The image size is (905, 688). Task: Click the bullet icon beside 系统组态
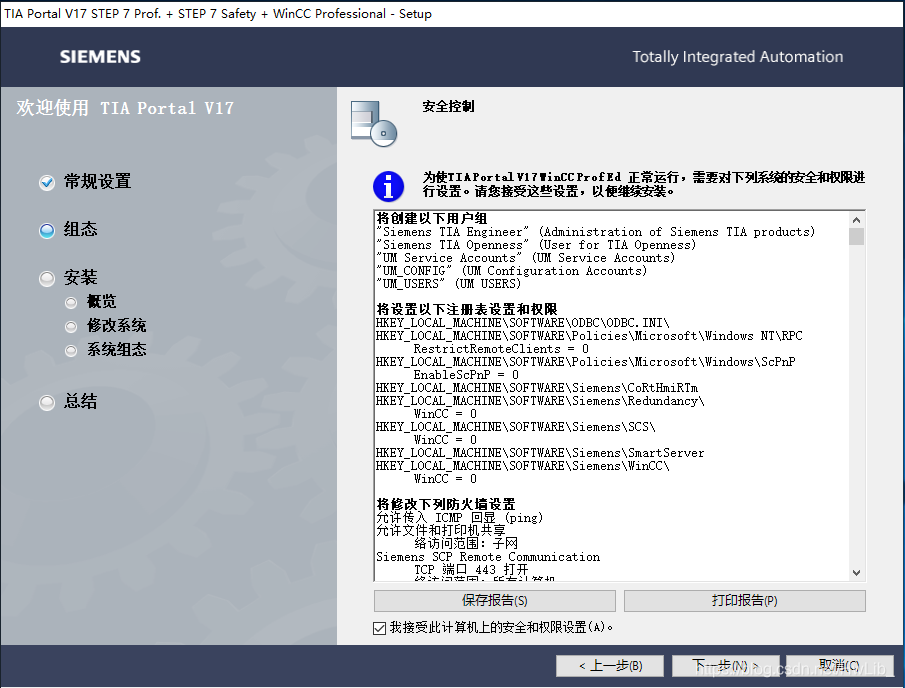71,351
